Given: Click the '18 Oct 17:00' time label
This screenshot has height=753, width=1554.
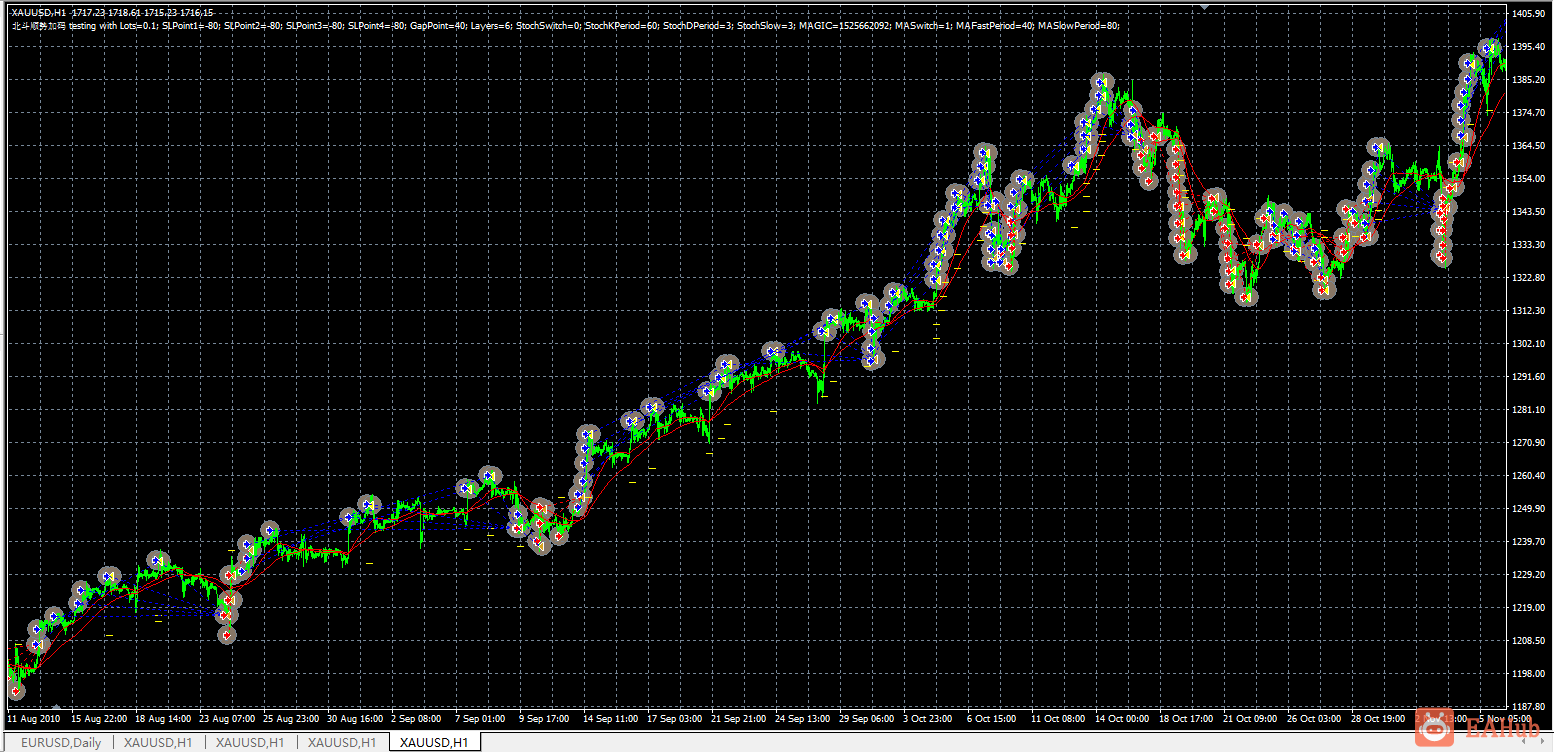Looking at the screenshot, I should coord(1187,718).
